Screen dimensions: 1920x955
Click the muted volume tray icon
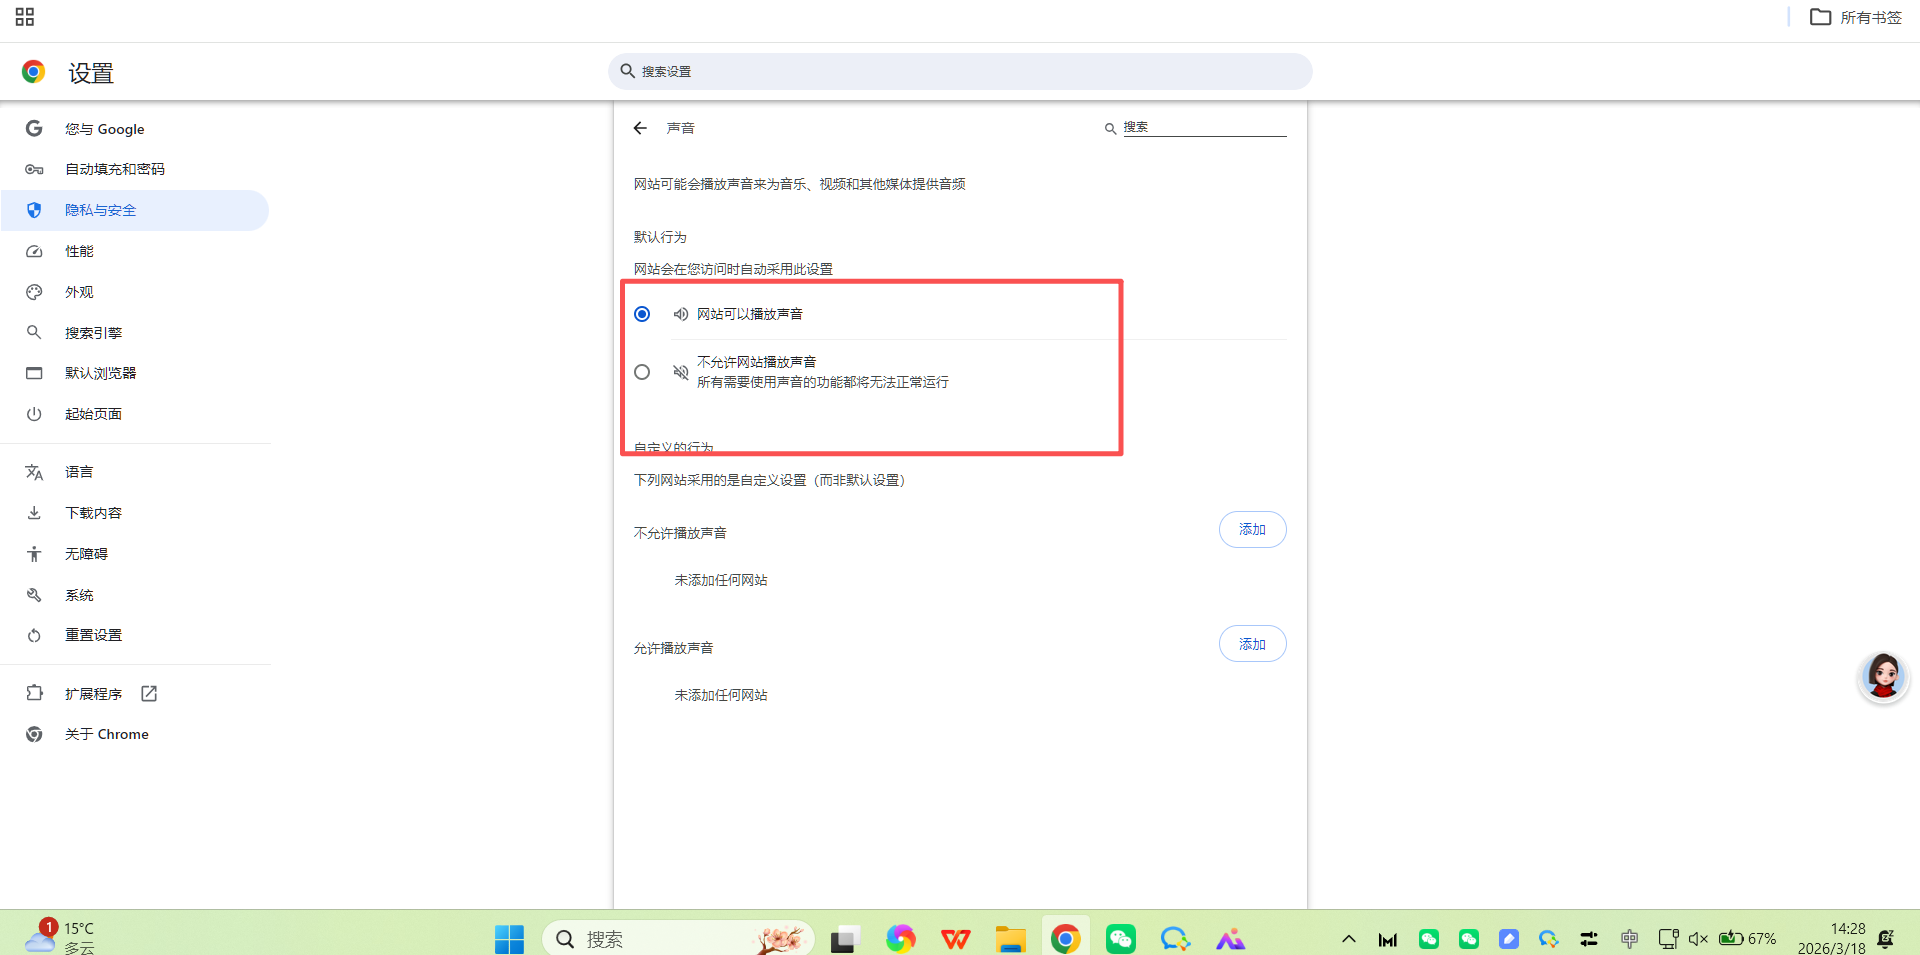1698,938
